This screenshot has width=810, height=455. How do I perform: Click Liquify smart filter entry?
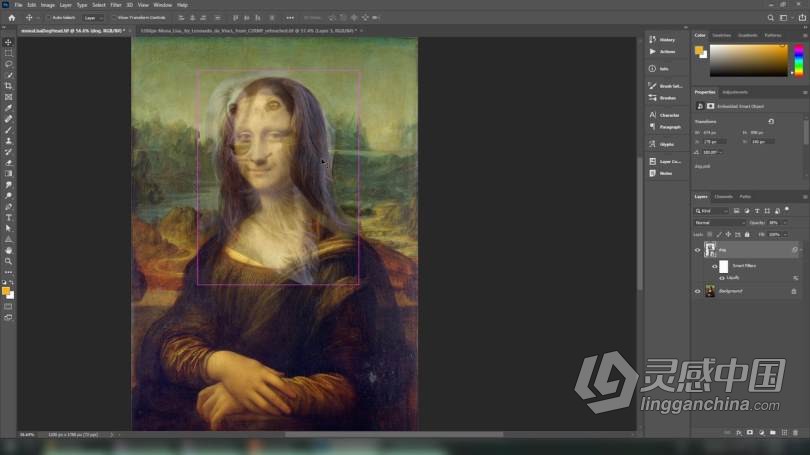[733, 278]
